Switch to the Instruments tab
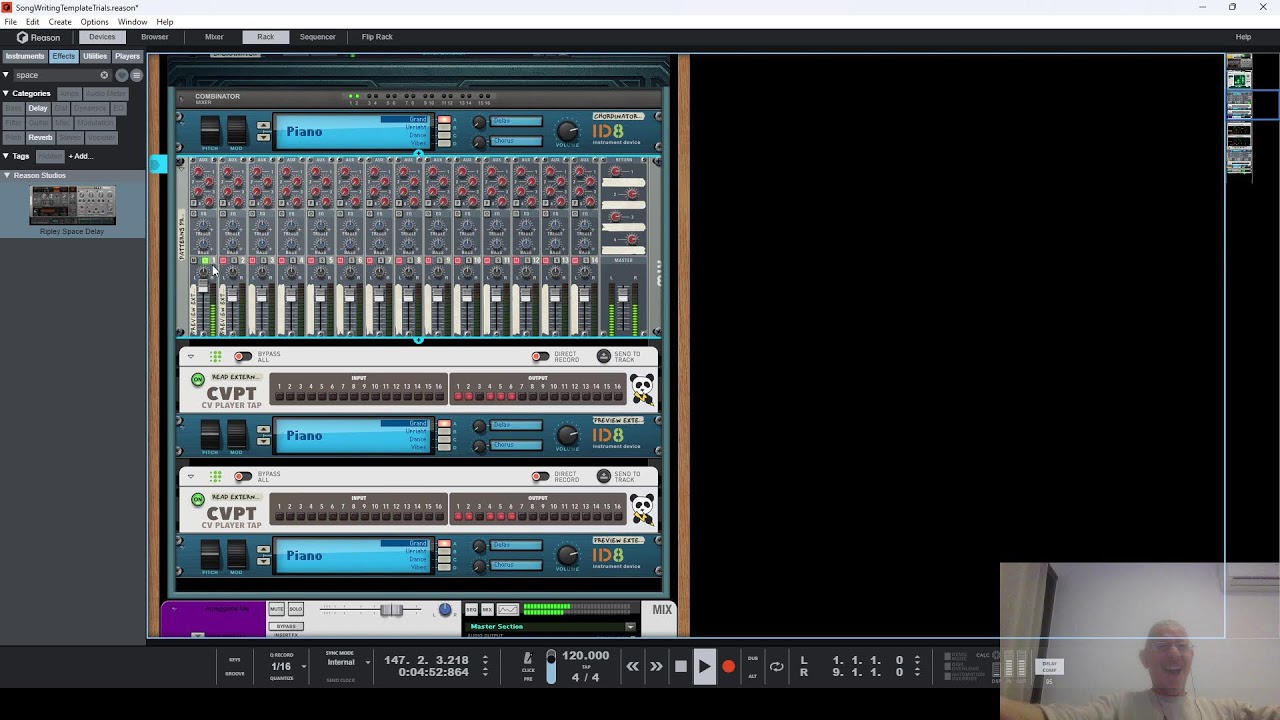This screenshot has height=720, width=1280. pos(25,56)
